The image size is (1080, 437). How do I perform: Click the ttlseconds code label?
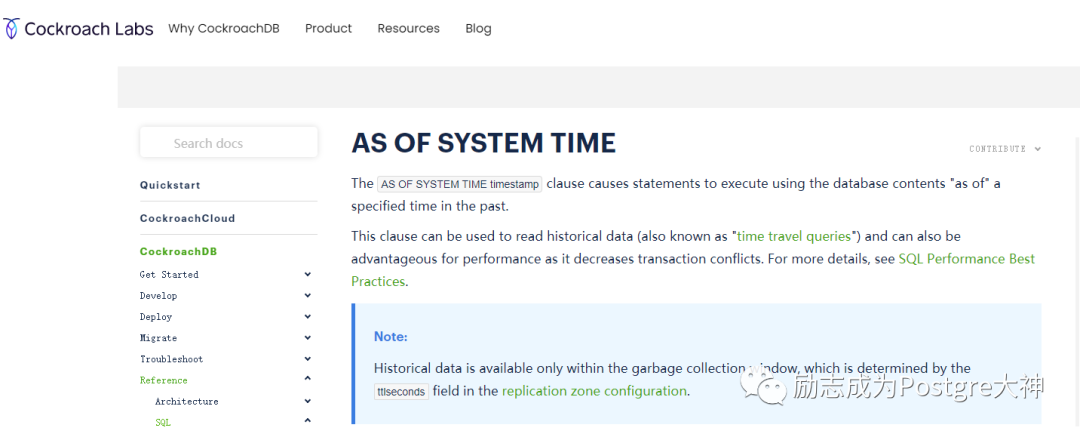pos(402,392)
